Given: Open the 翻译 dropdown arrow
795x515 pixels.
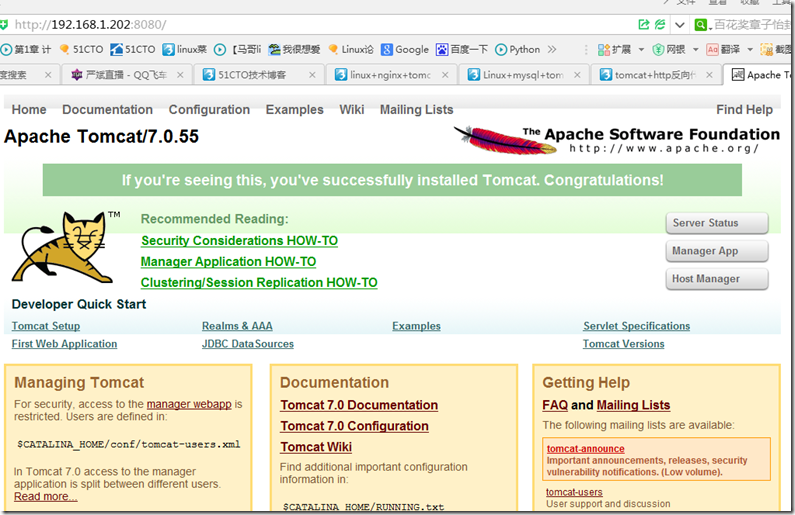Looking at the screenshot, I should point(750,50).
